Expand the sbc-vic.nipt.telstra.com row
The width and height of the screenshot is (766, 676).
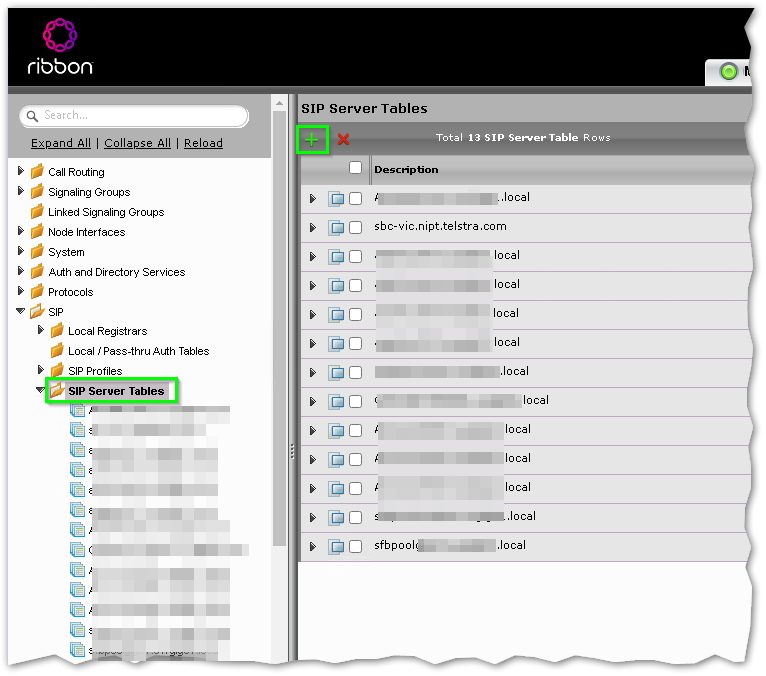pyautogui.click(x=313, y=228)
